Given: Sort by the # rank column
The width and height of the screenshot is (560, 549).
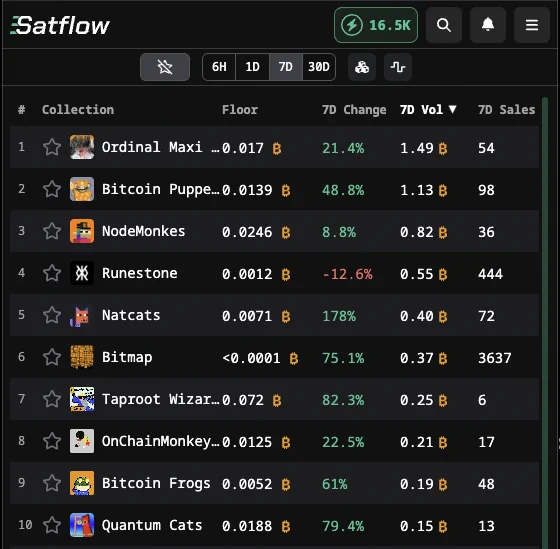Looking at the screenshot, I should pos(21,109).
